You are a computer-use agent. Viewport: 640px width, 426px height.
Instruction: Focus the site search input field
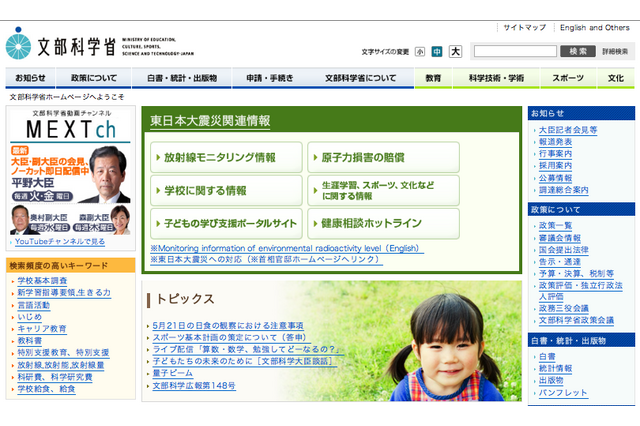[x=515, y=51]
